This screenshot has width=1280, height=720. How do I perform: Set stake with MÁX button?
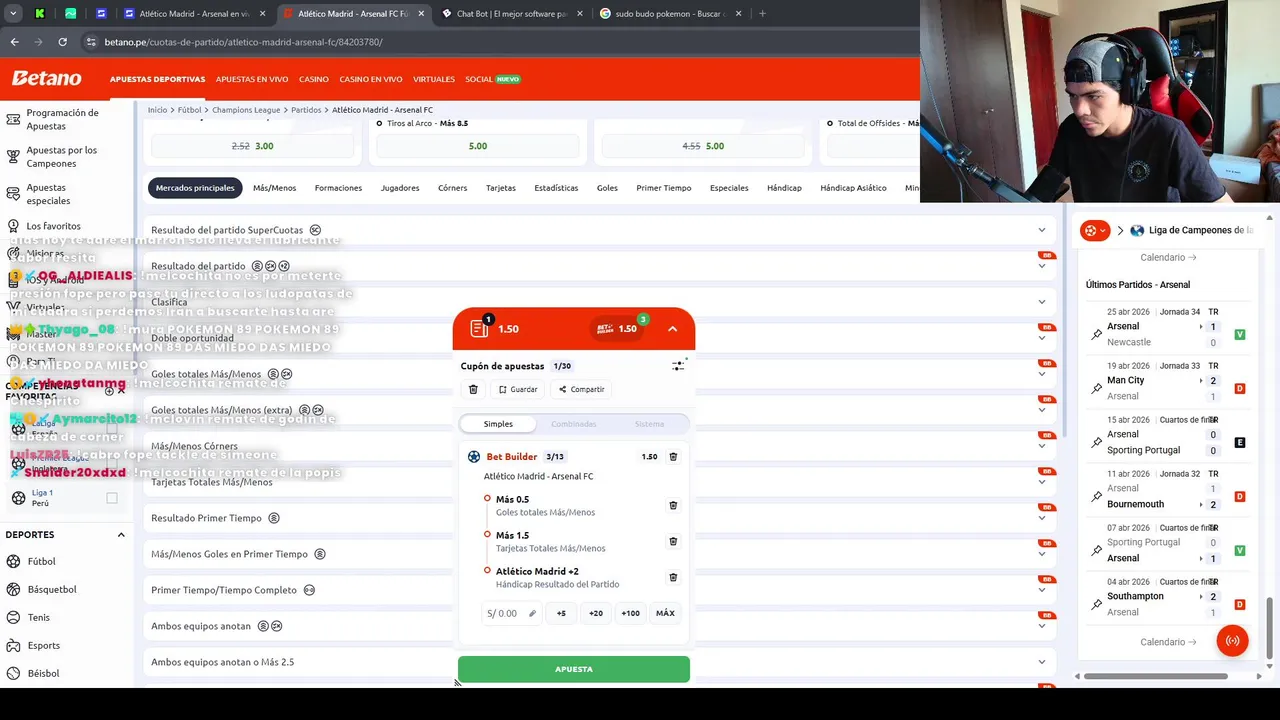(665, 613)
